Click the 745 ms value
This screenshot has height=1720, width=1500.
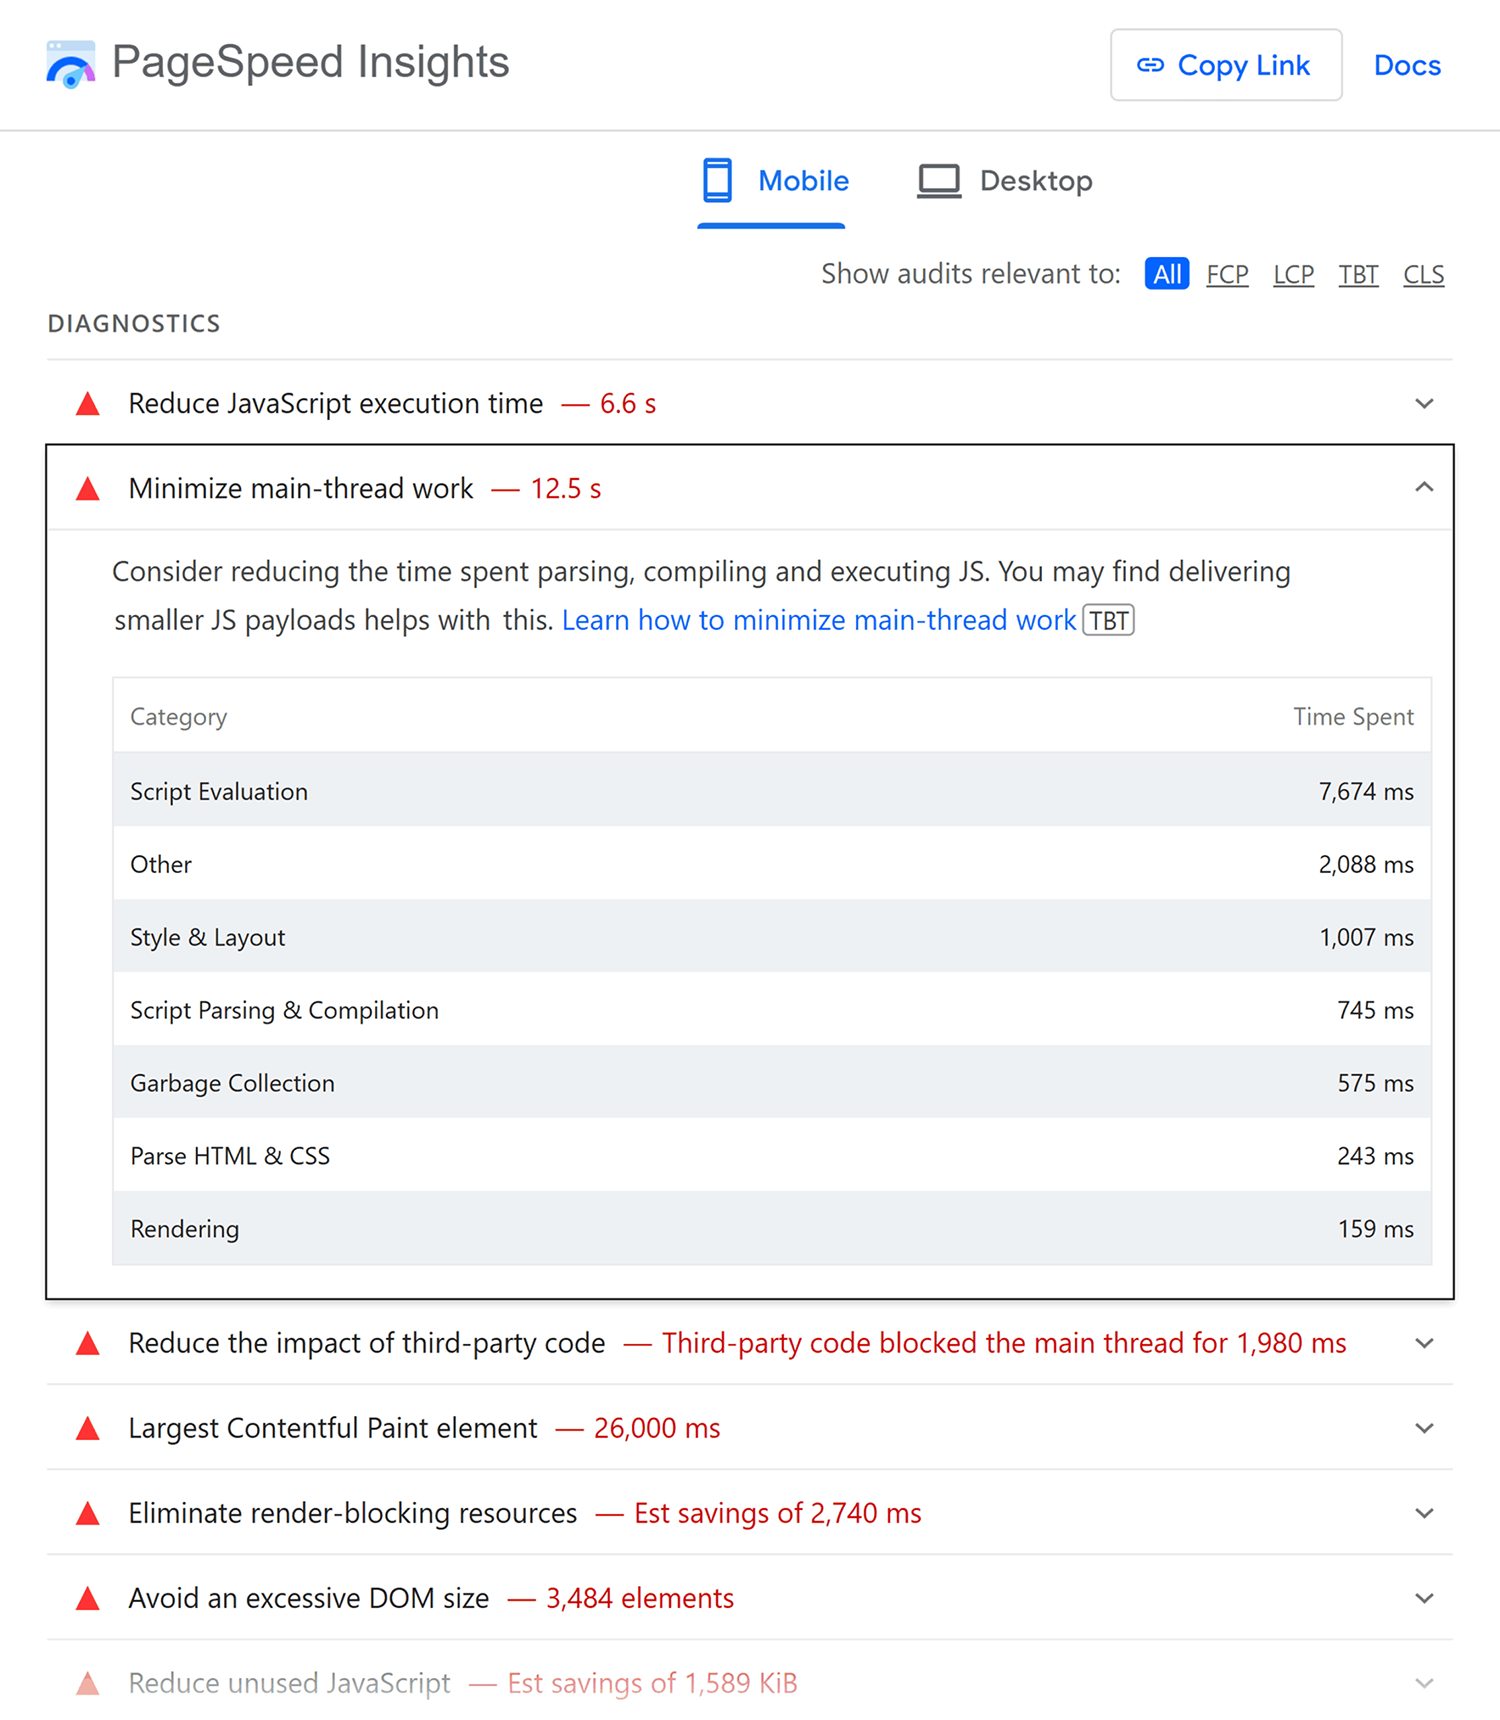(1376, 1011)
